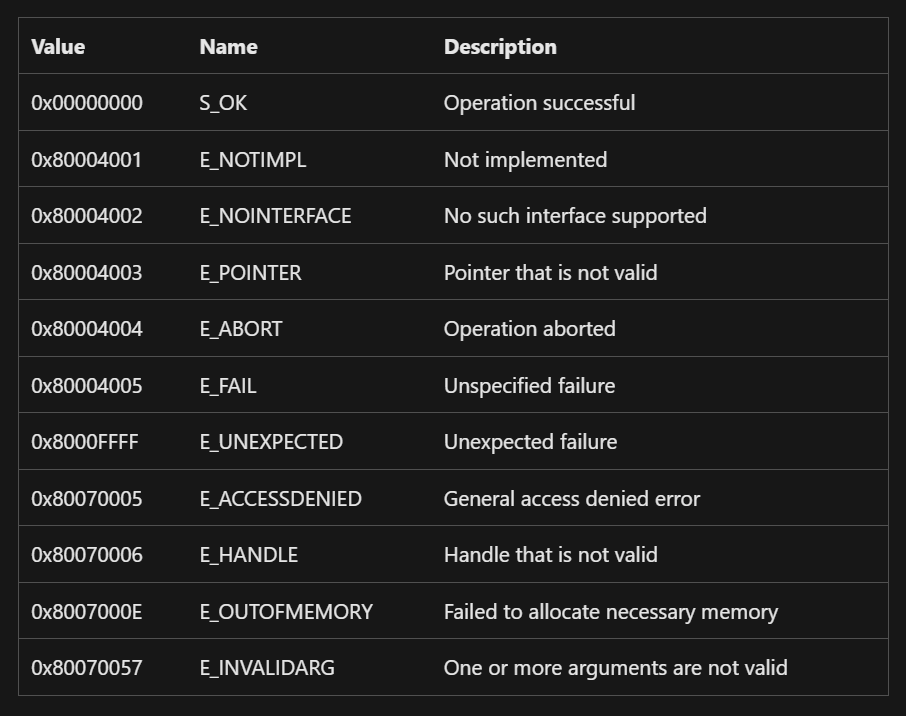The height and width of the screenshot is (716, 906).
Task: Click "Handle that is not valid" description
Action: tap(550, 555)
